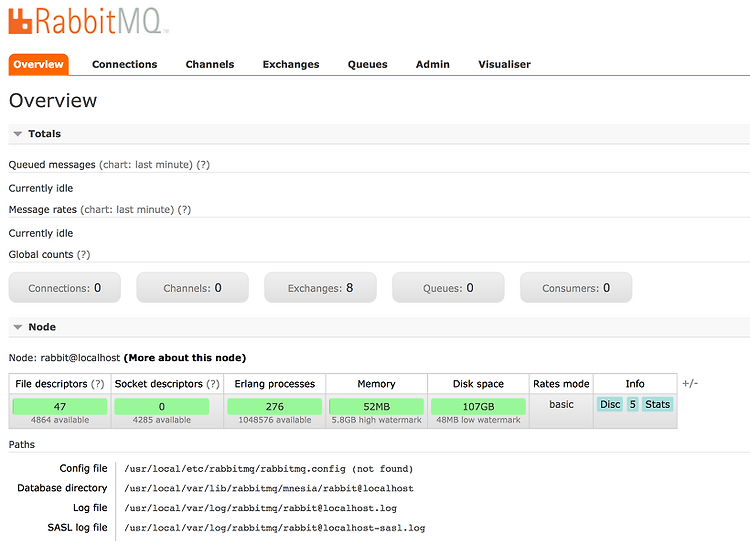Click the 4864 available text
The height and width of the screenshot is (545, 750).
click(x=60, y=420)
